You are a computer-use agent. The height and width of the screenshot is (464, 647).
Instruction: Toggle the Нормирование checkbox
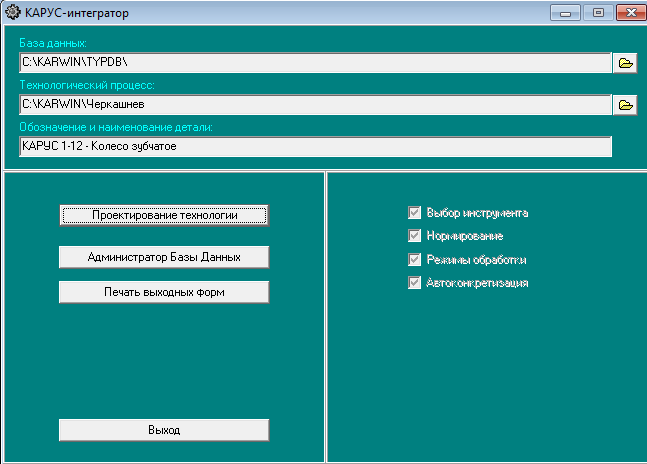click(x=414, y=236)
